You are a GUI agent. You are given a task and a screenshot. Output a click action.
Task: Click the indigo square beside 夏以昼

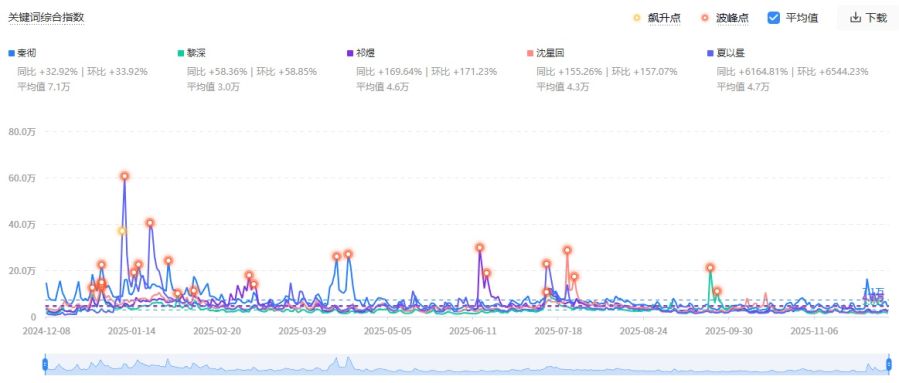(x=710, y=53)
